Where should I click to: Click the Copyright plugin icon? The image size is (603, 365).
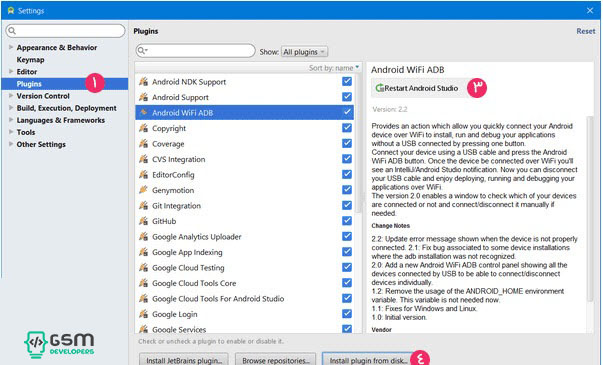coord(143,128)
